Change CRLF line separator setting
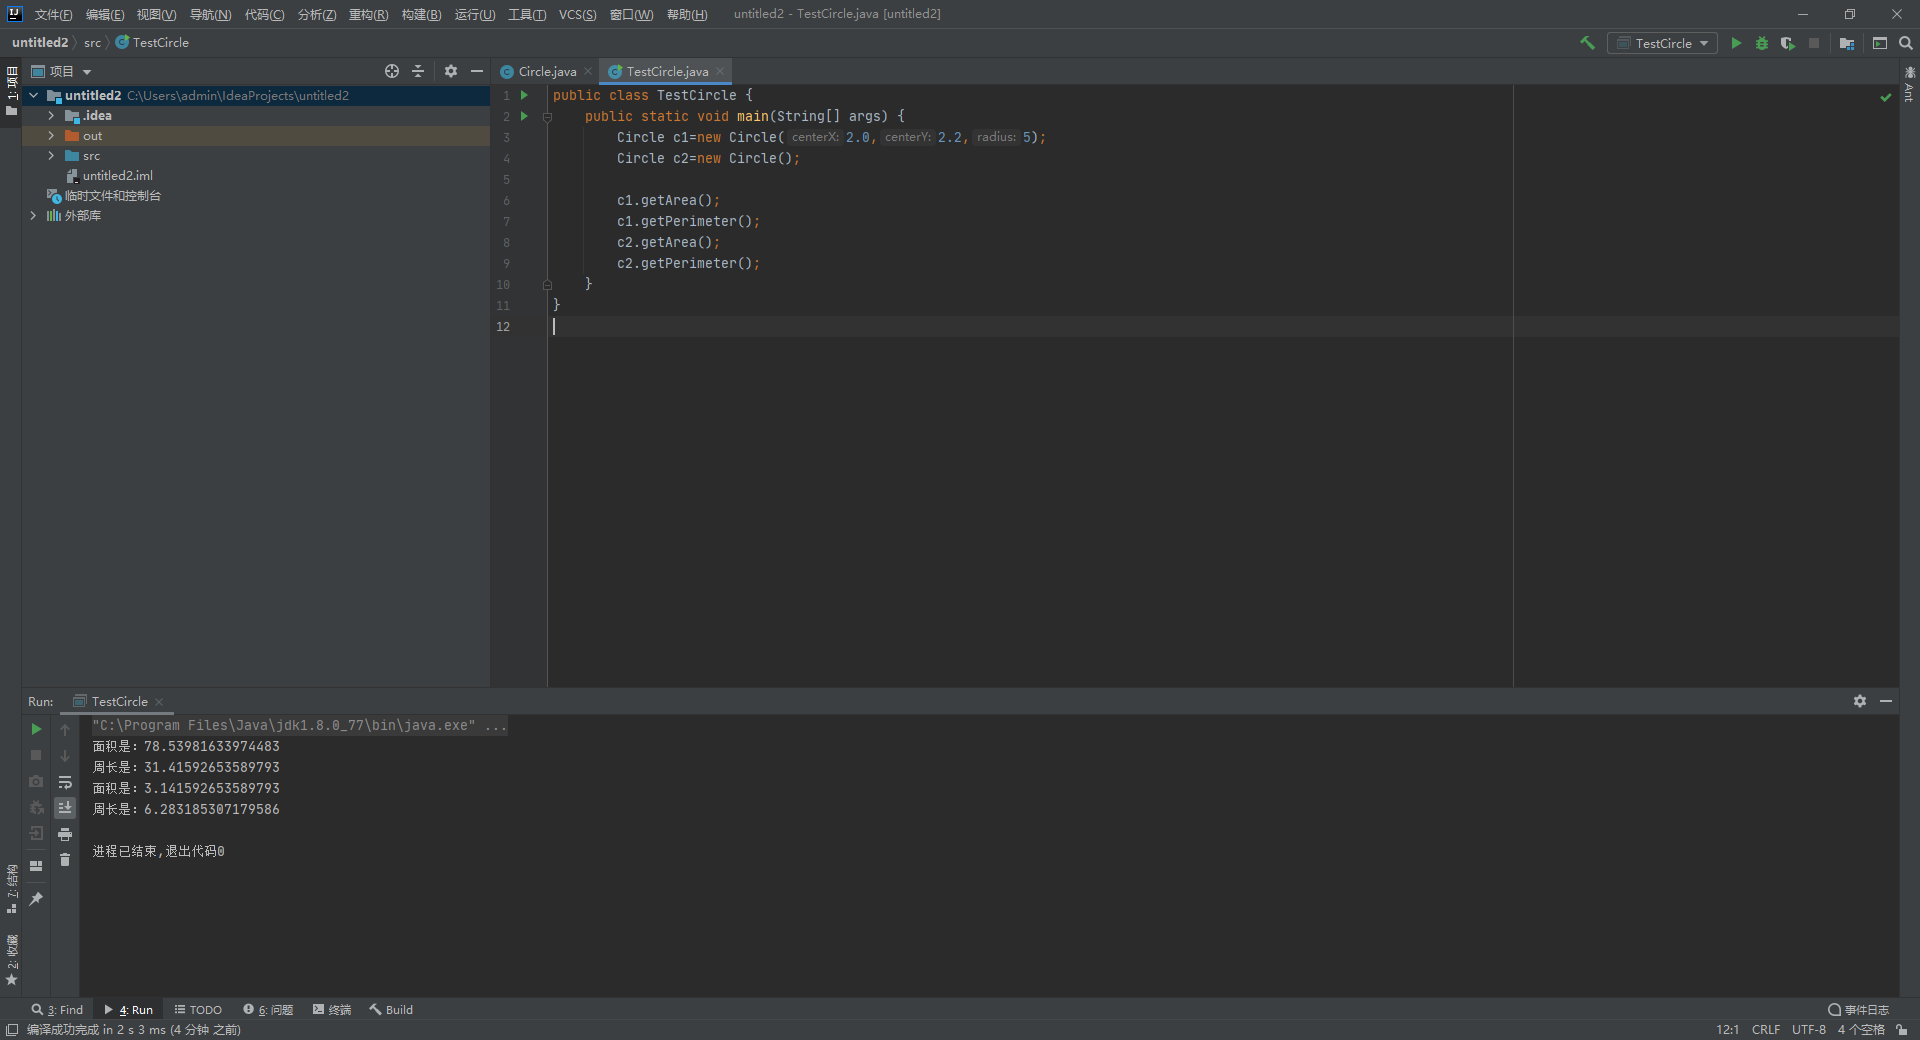Image resolution: width=1920 pixels, height=1040 pixels. (1766, 1030)
